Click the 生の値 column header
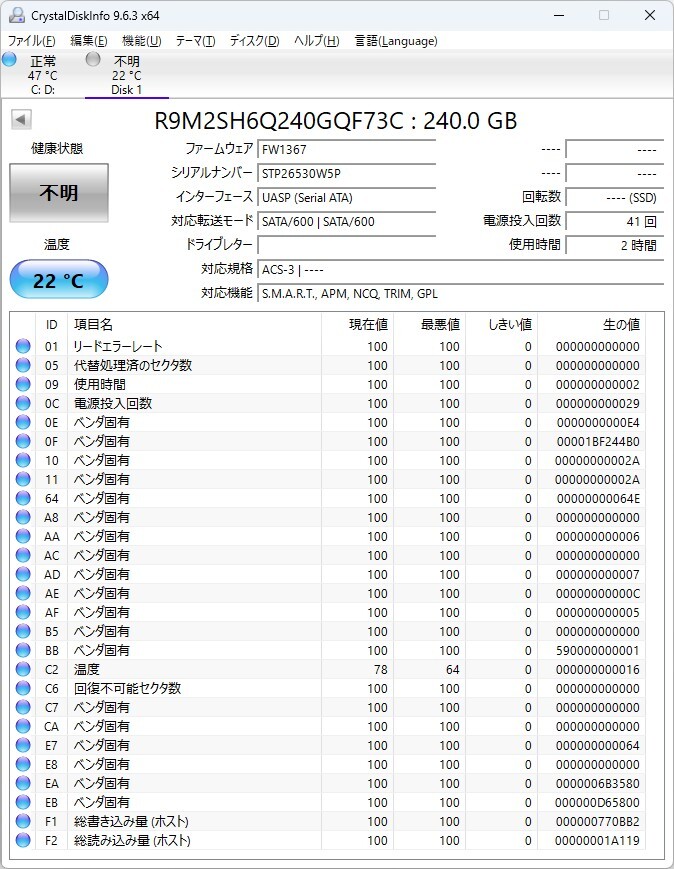The height and width of the screenshot is (869, 674). pos(591,325)
